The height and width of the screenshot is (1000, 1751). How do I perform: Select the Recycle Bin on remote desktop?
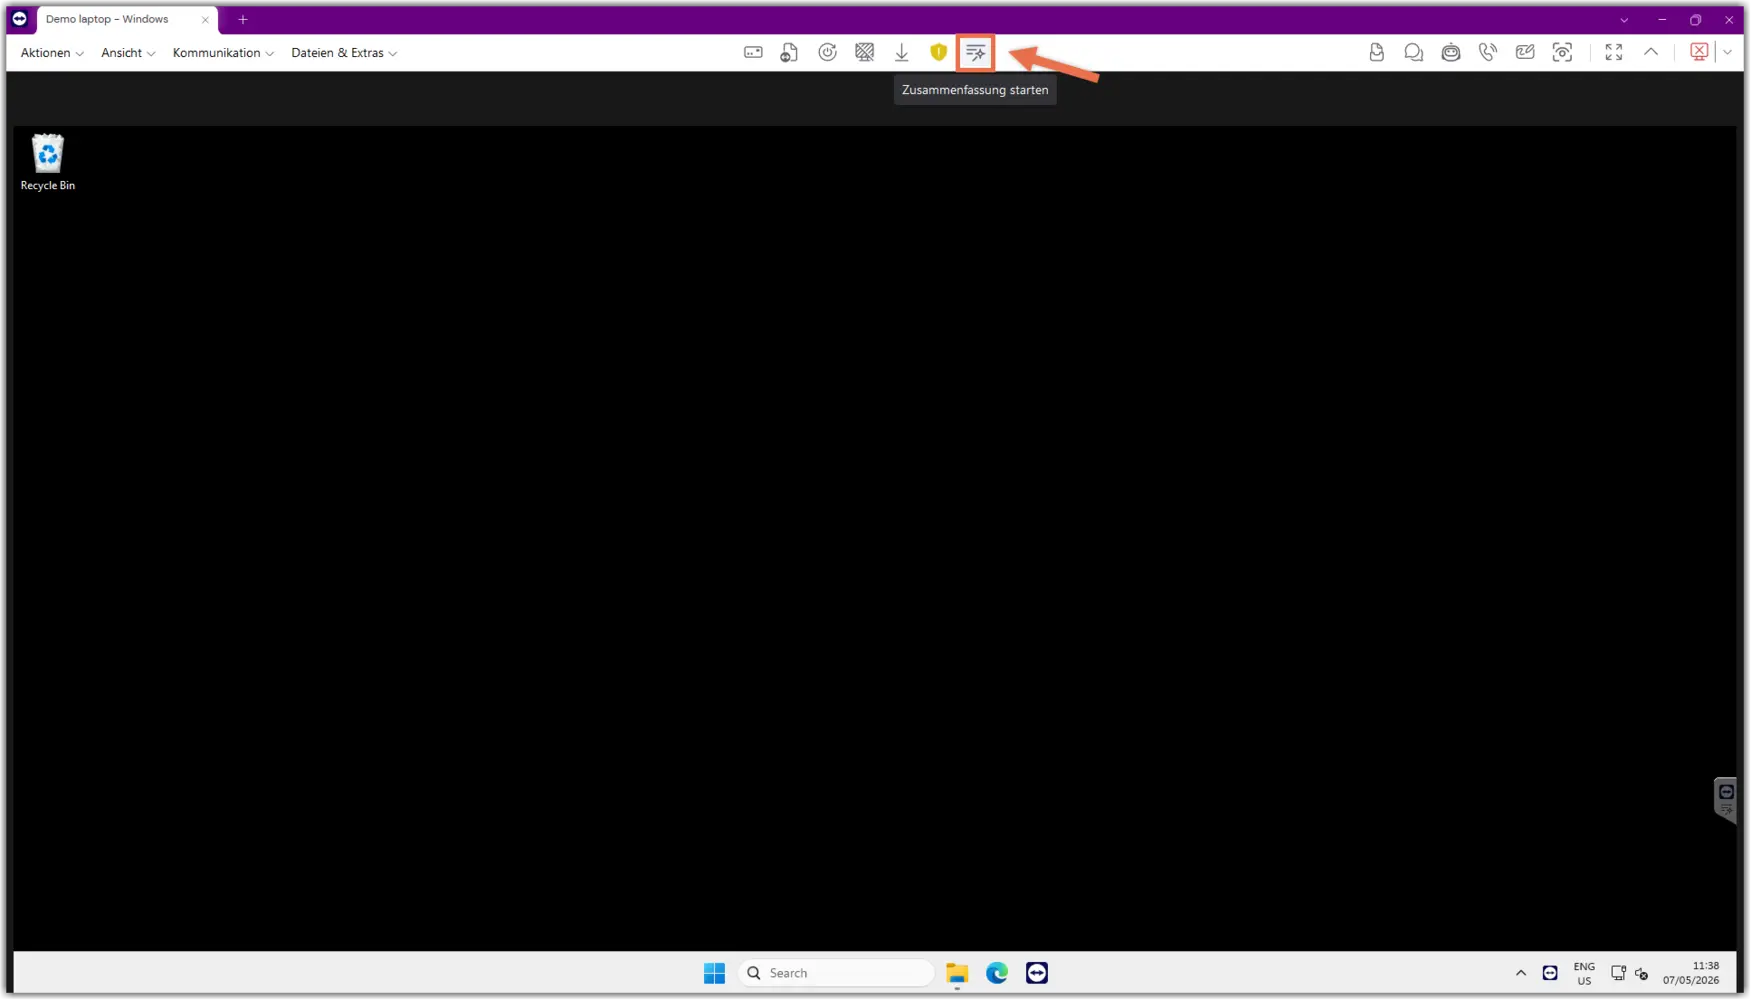coord(48,162)
